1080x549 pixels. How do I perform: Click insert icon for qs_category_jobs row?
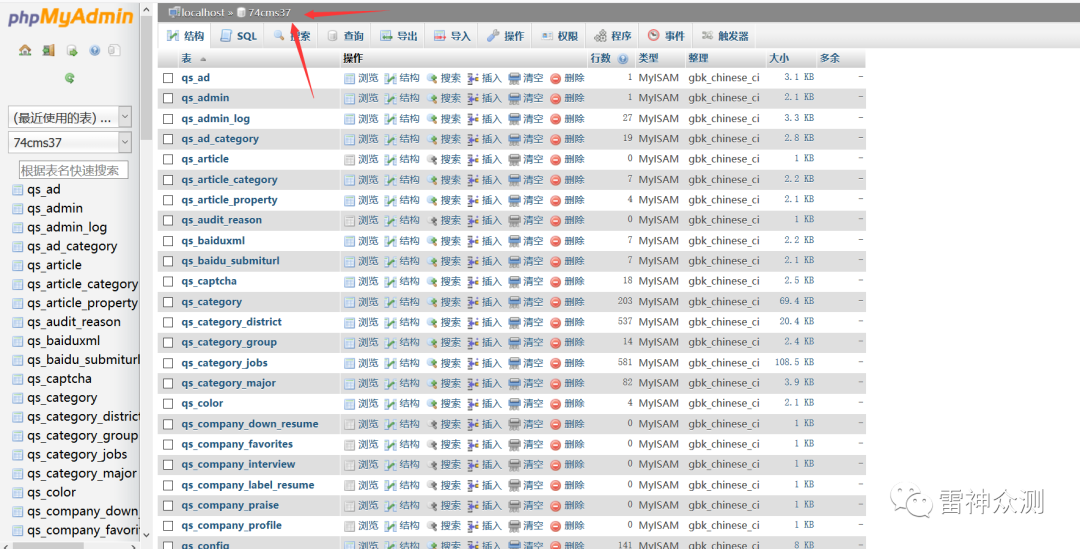[x=473, y=363]
